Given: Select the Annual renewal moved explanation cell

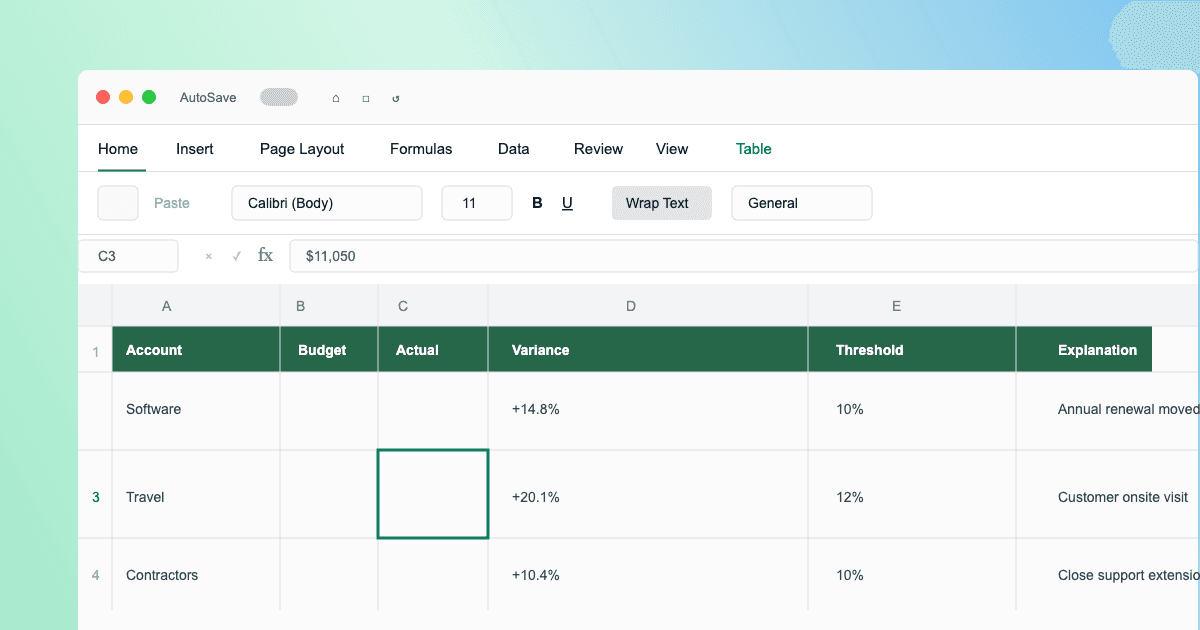Looking at the screenshot, I should pyautogui.click(x=1108, y=410).
